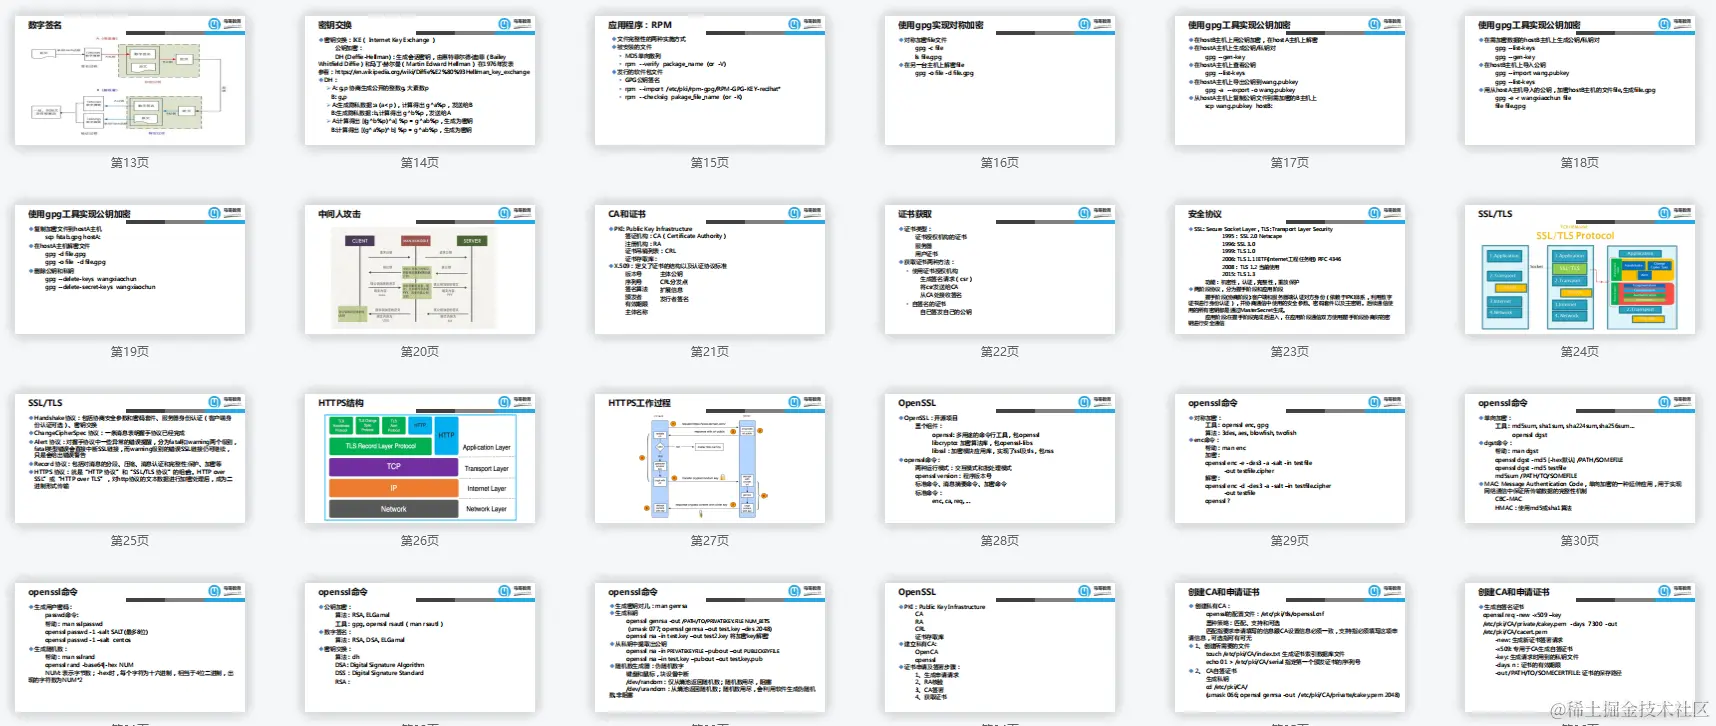
Task: Click the 第13页 page label
Action: pos(130,162)
